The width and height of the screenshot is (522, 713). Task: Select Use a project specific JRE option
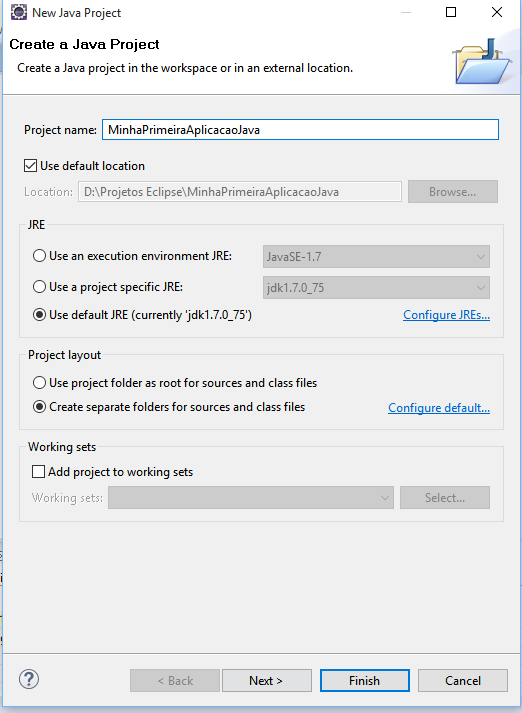(40, 287)
